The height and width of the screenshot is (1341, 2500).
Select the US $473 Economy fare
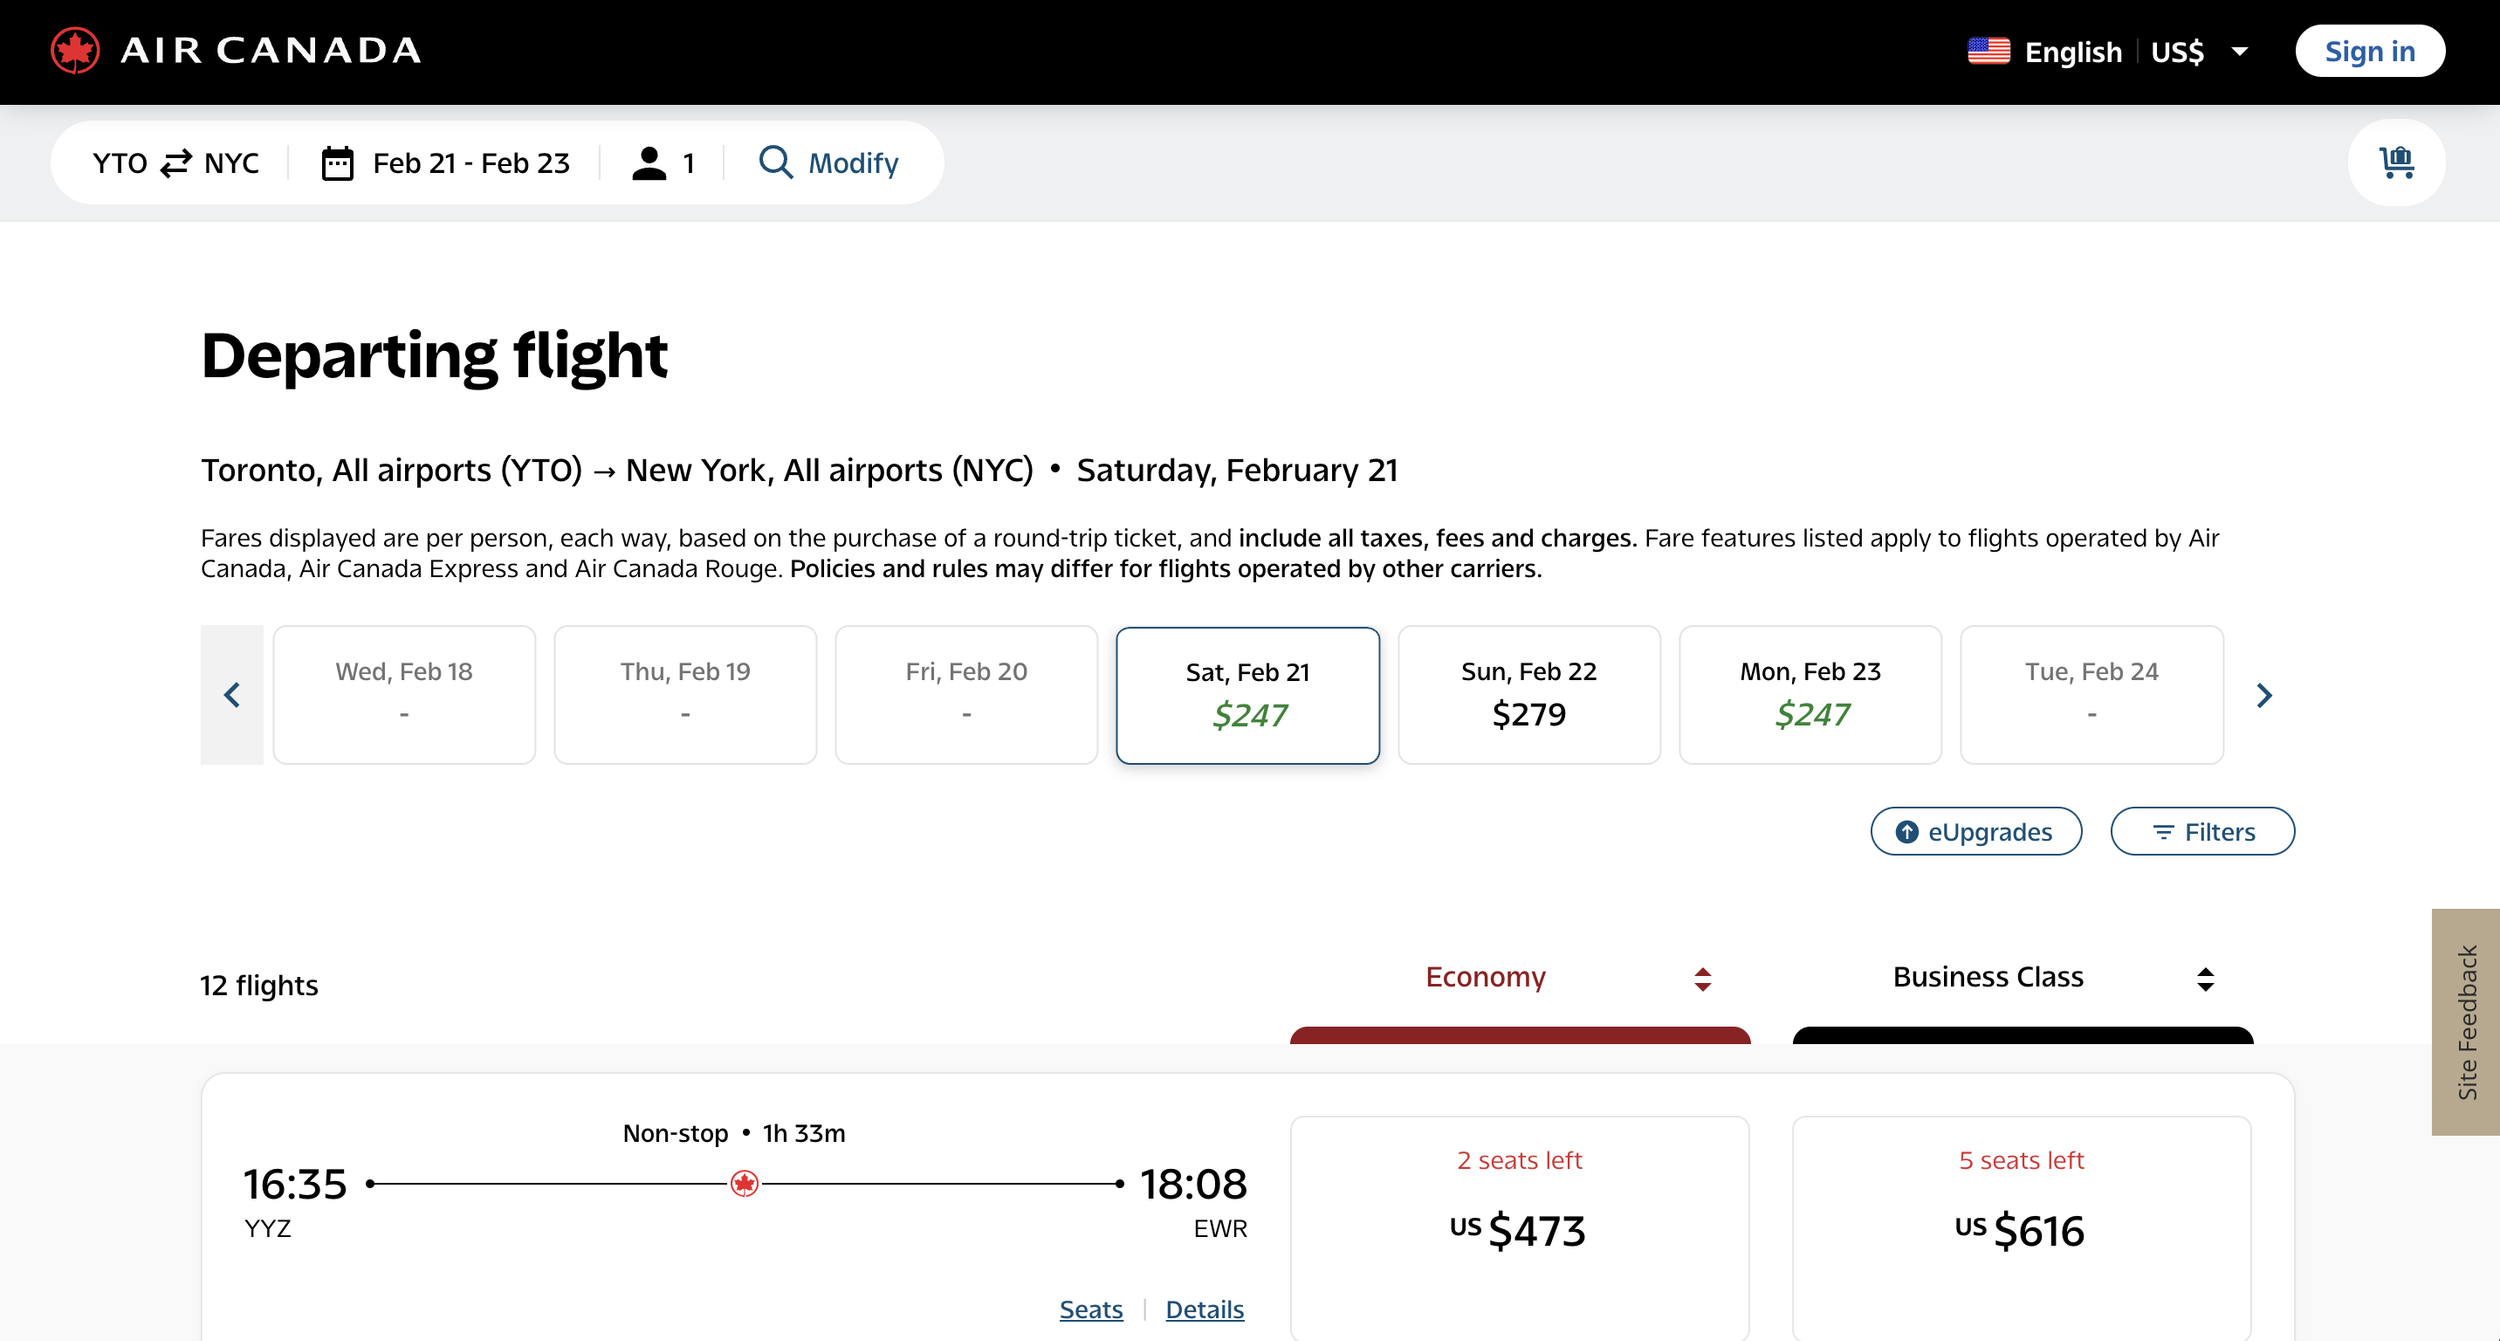[x=1518, y=1229]
